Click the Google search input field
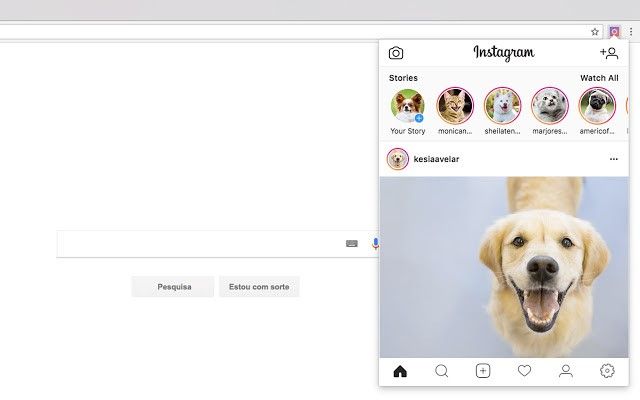Viewport: 640px width, 400px height. click(200, 244)
